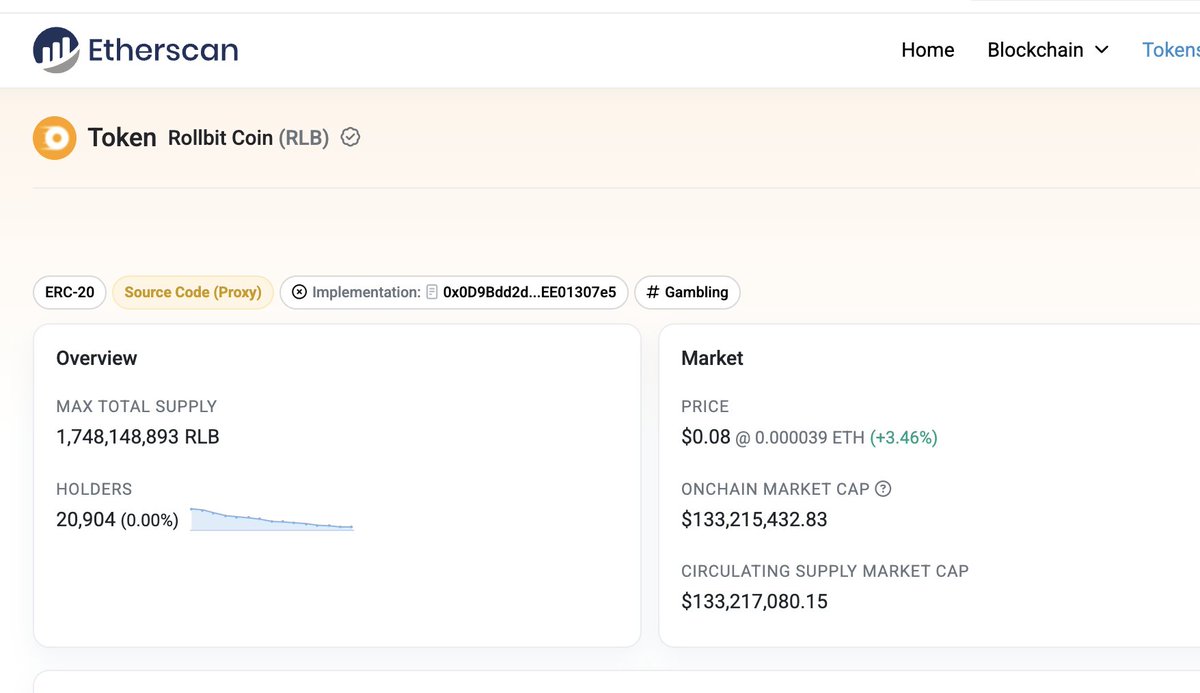Click the Market card heading
The height and width of the screenshot is (693, 1200).
pos(712,358)
